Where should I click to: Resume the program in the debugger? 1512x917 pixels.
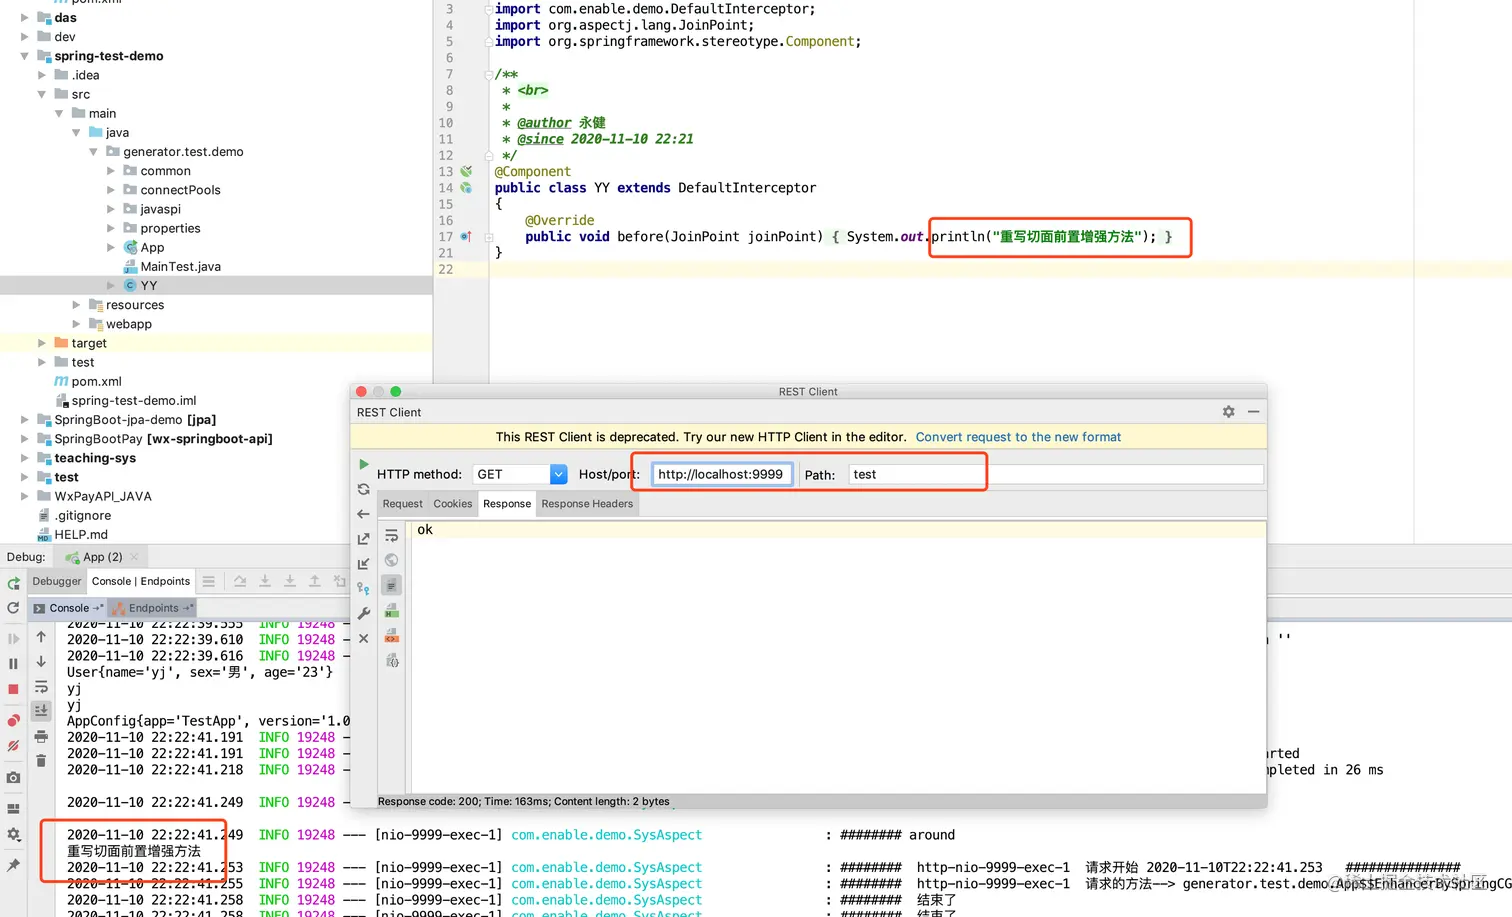pyautogui.click(x=14, y=639)
